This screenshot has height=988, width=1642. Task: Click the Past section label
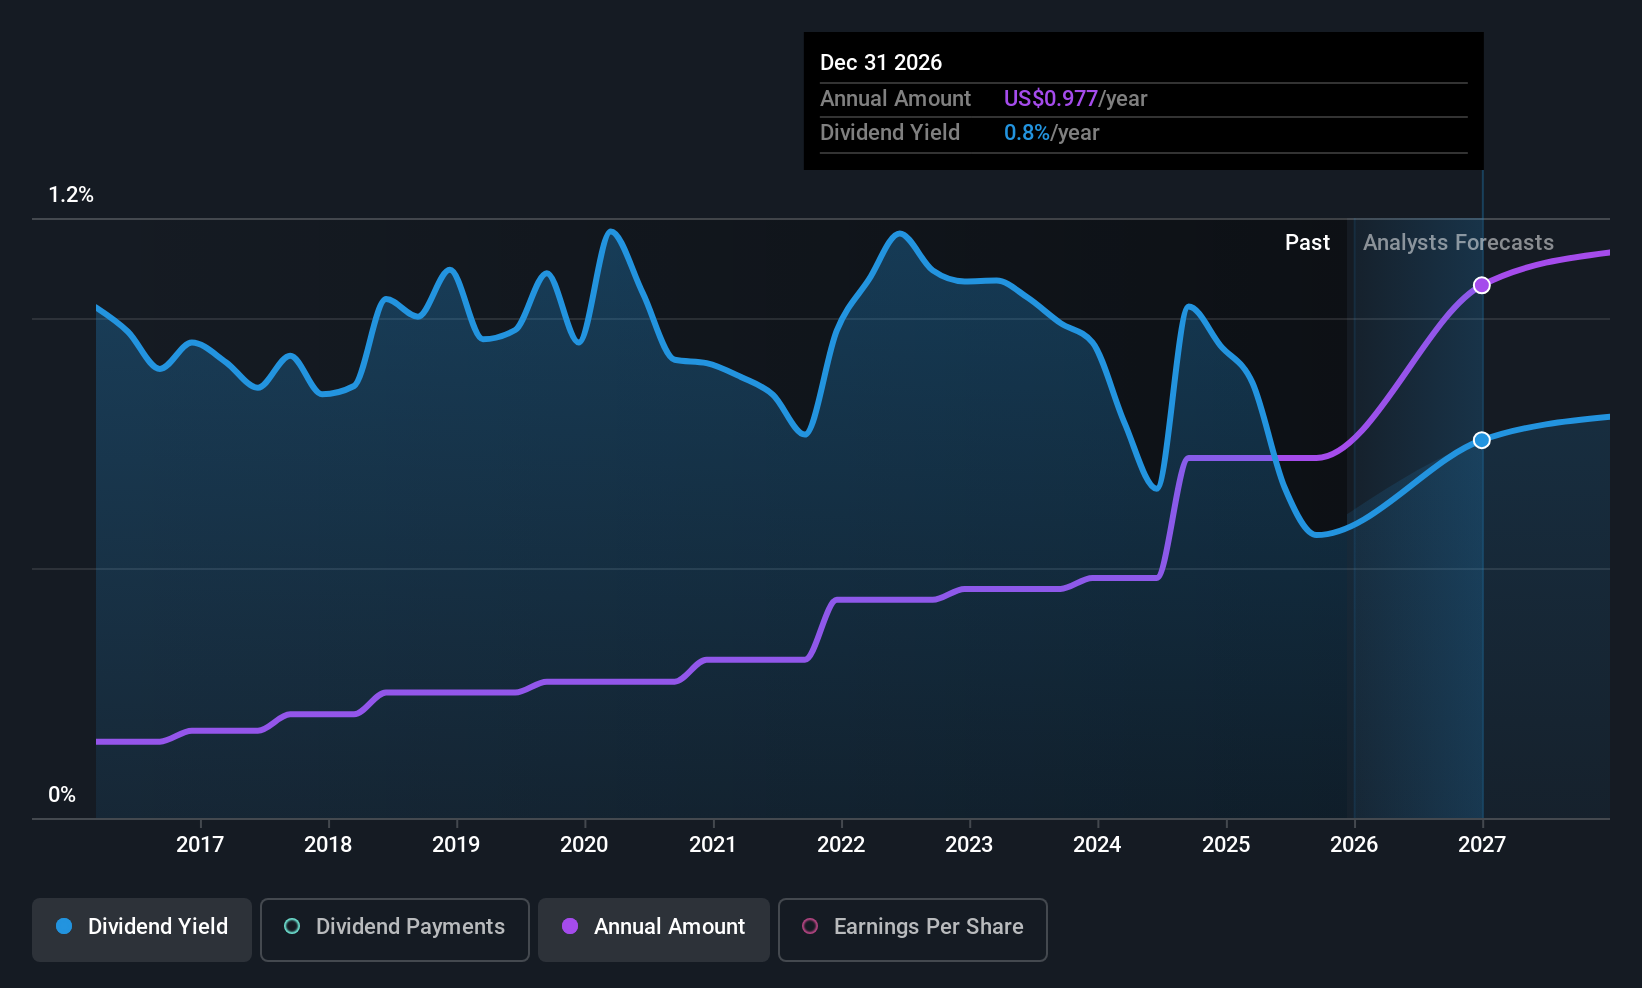point(1307,243)
